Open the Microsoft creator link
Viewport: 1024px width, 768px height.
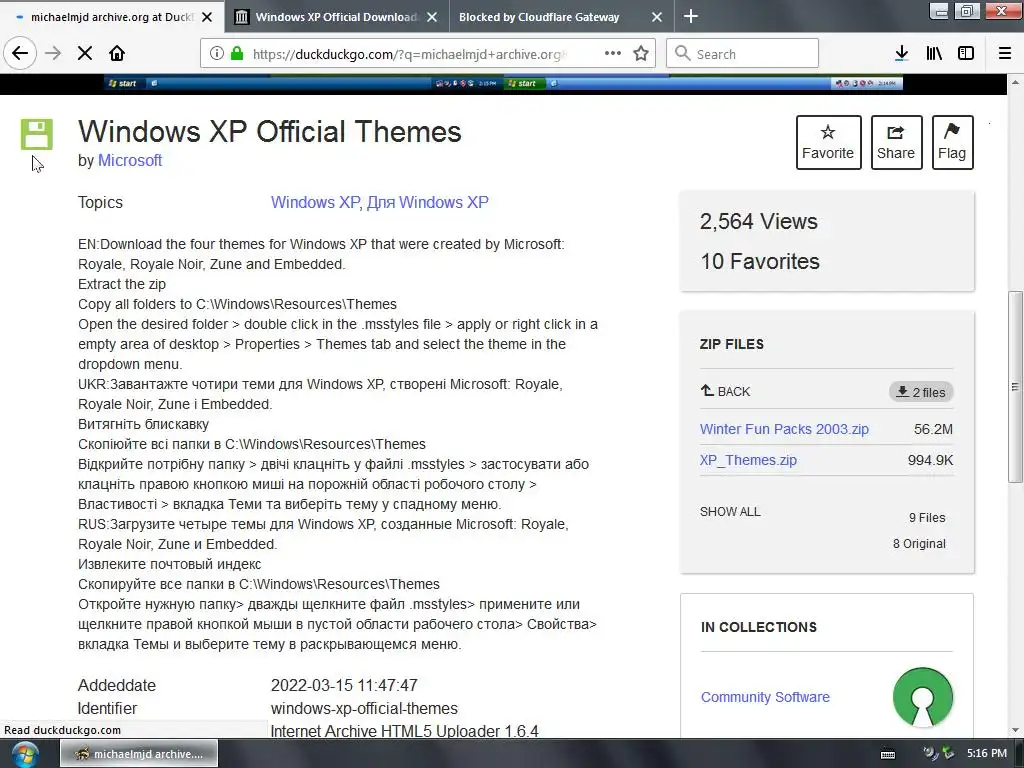pos(129,160)
